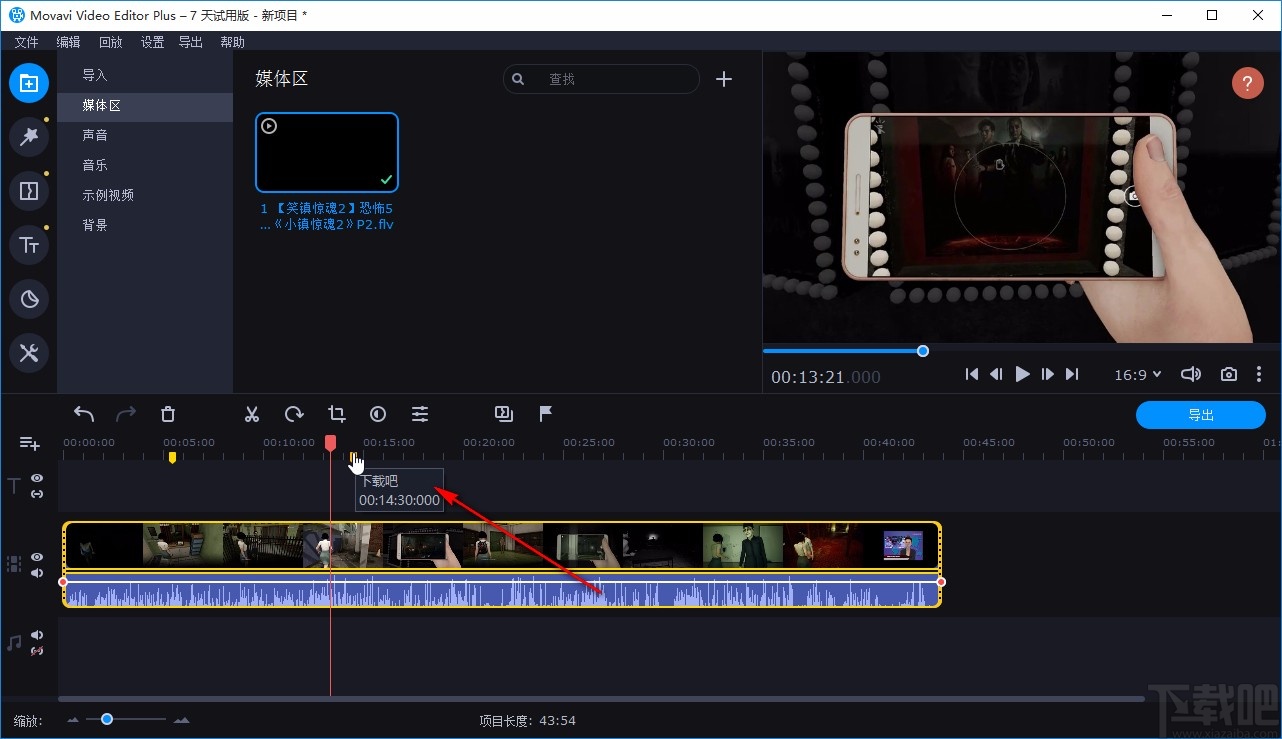
Task: Step forward one frame
Action: 1048,374
